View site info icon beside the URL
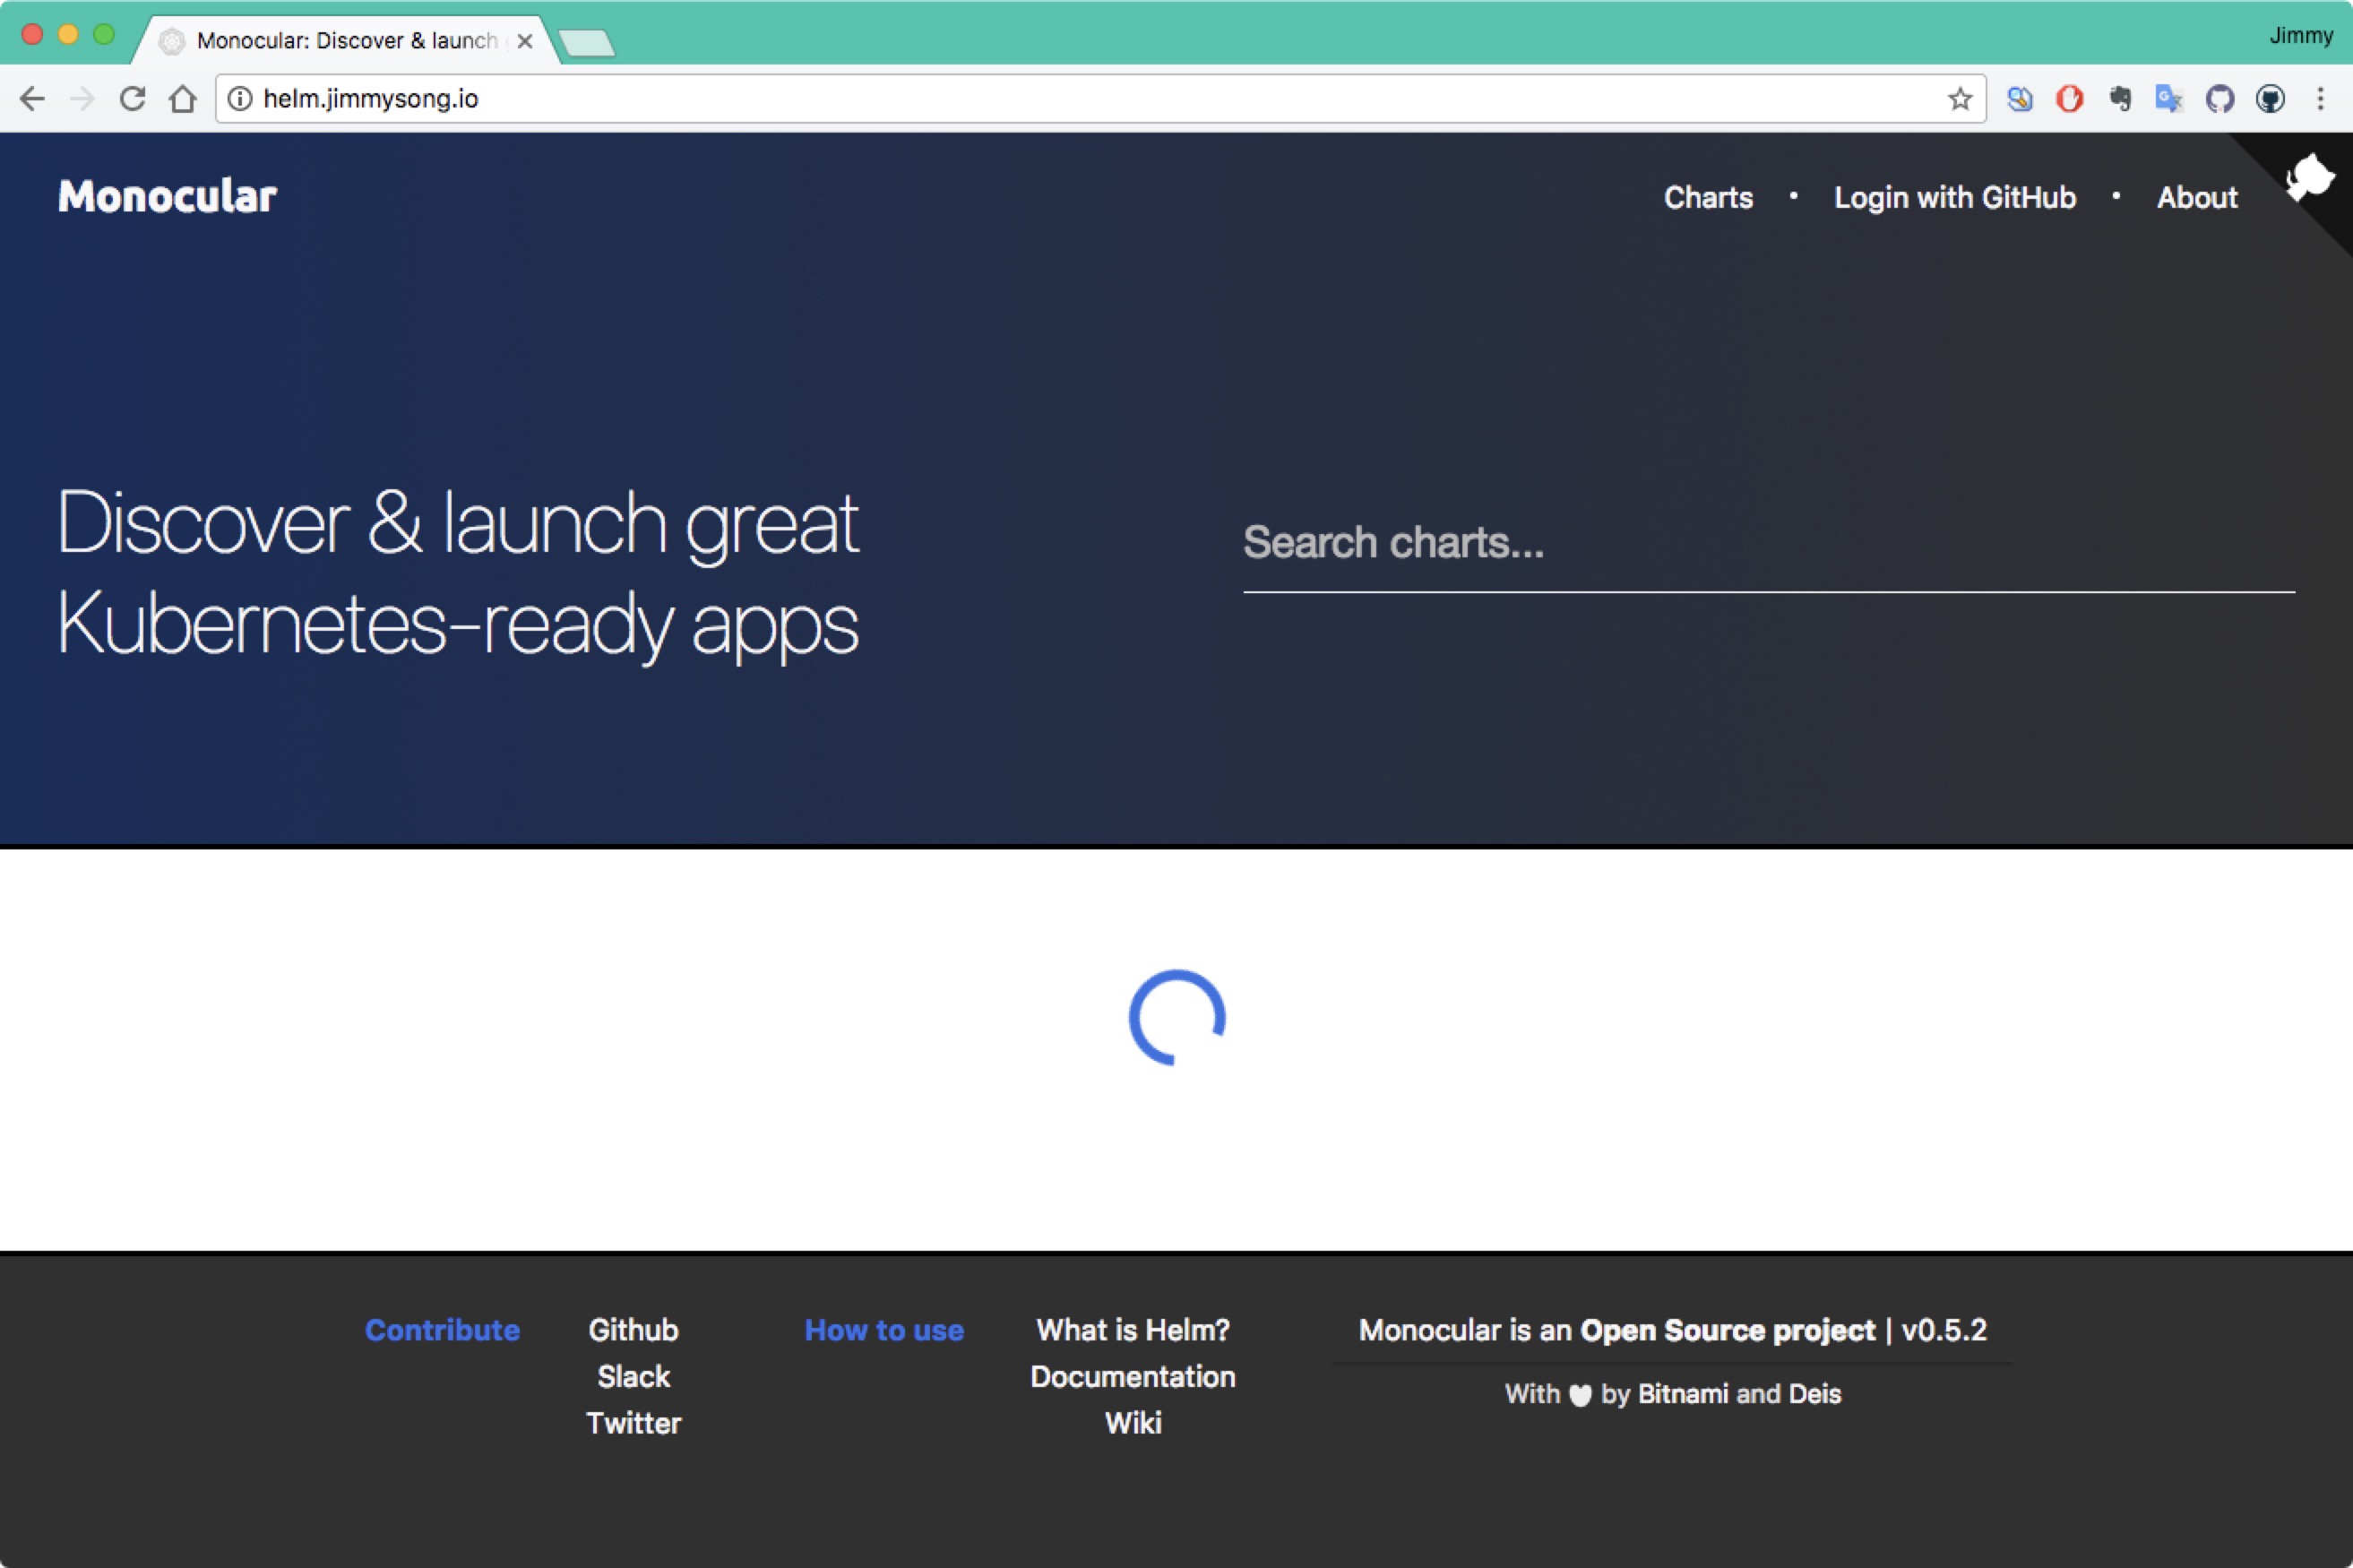The image size is (2353, 1568). 240,99
